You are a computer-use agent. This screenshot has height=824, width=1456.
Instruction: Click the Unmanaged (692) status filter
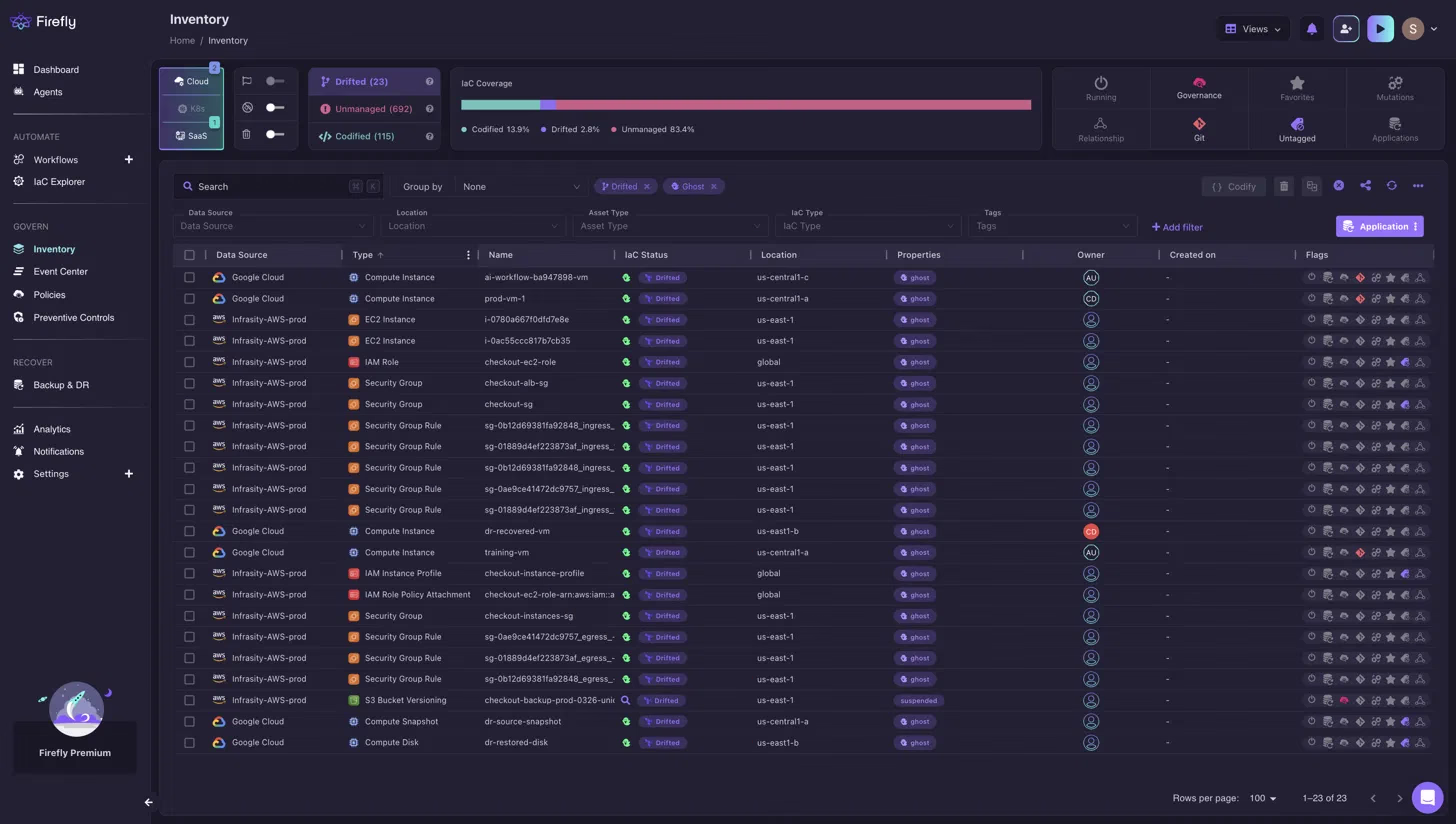pyautogui.click(x=373, y=109)
